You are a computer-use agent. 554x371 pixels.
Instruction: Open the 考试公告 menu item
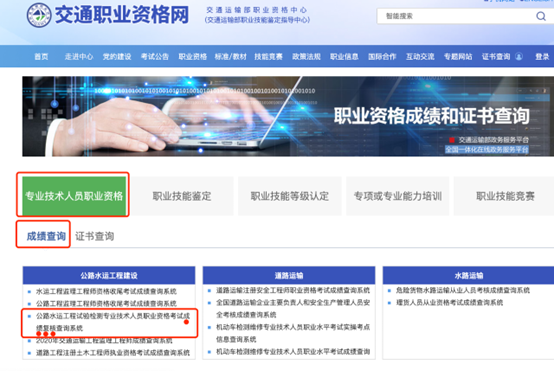pos(155,57)
